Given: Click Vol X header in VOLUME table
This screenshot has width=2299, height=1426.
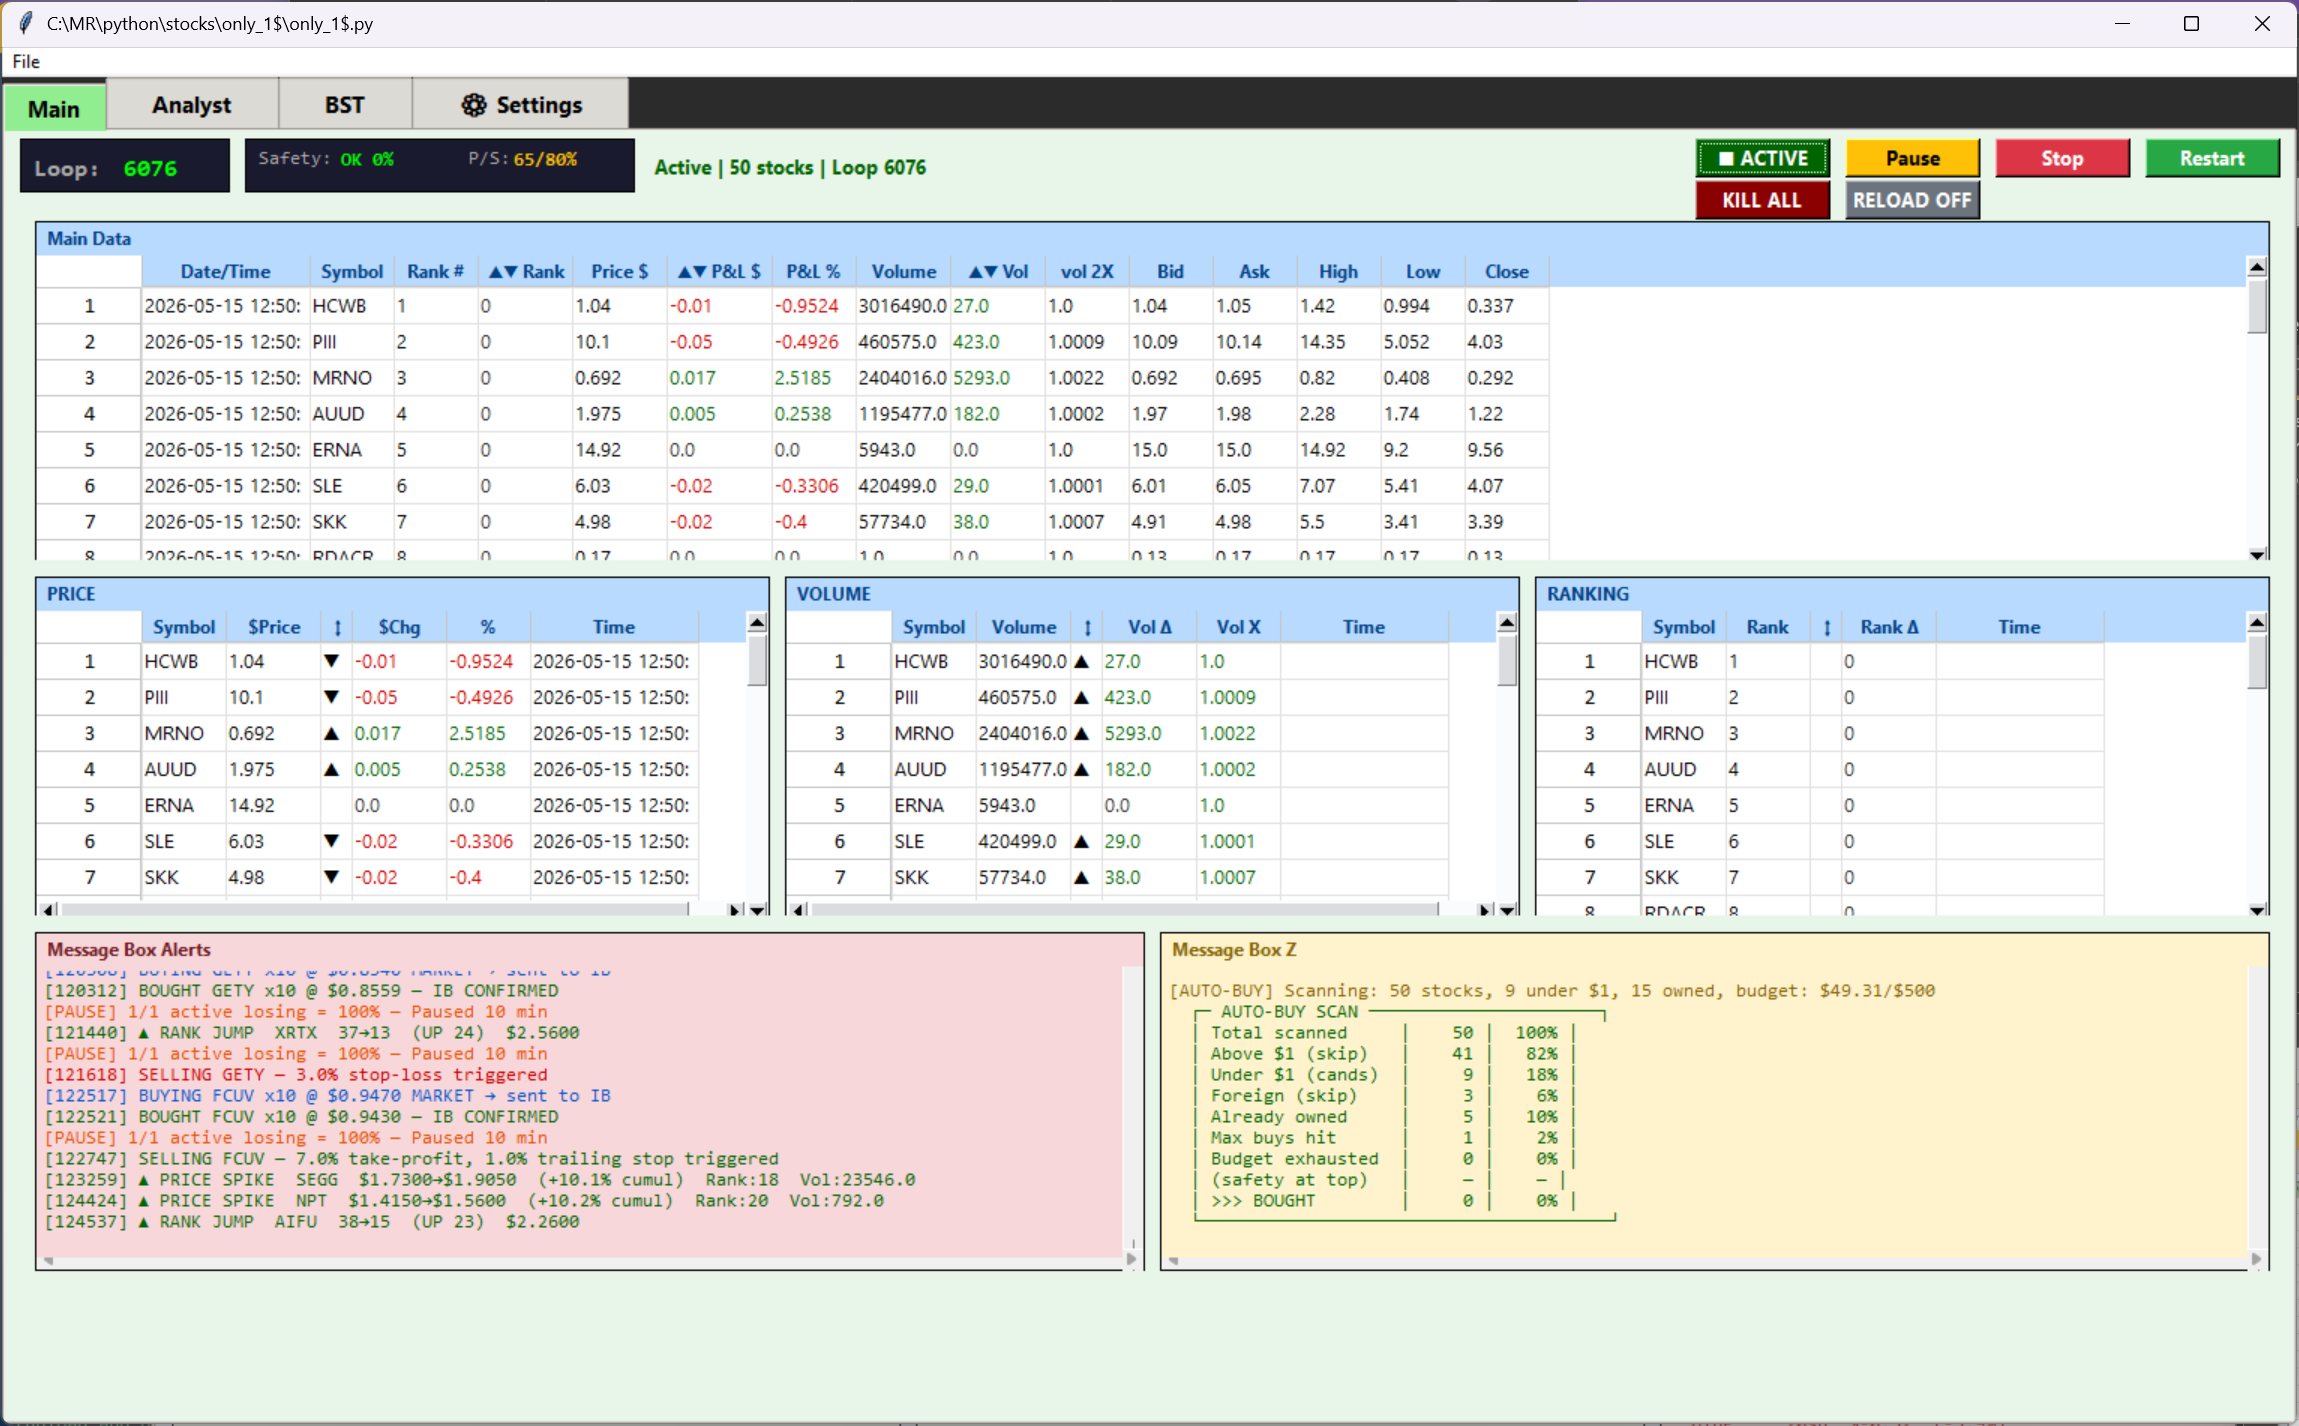Looking at the screenshot, I should [x=1238, y=627].
